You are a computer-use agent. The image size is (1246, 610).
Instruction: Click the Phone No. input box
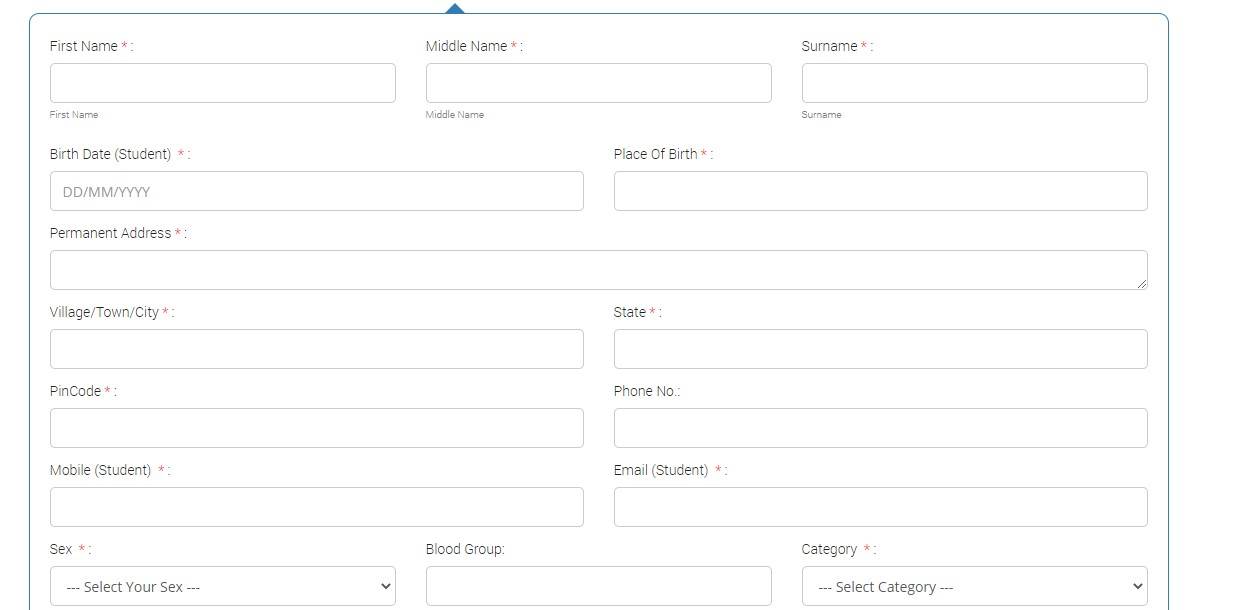880,428
